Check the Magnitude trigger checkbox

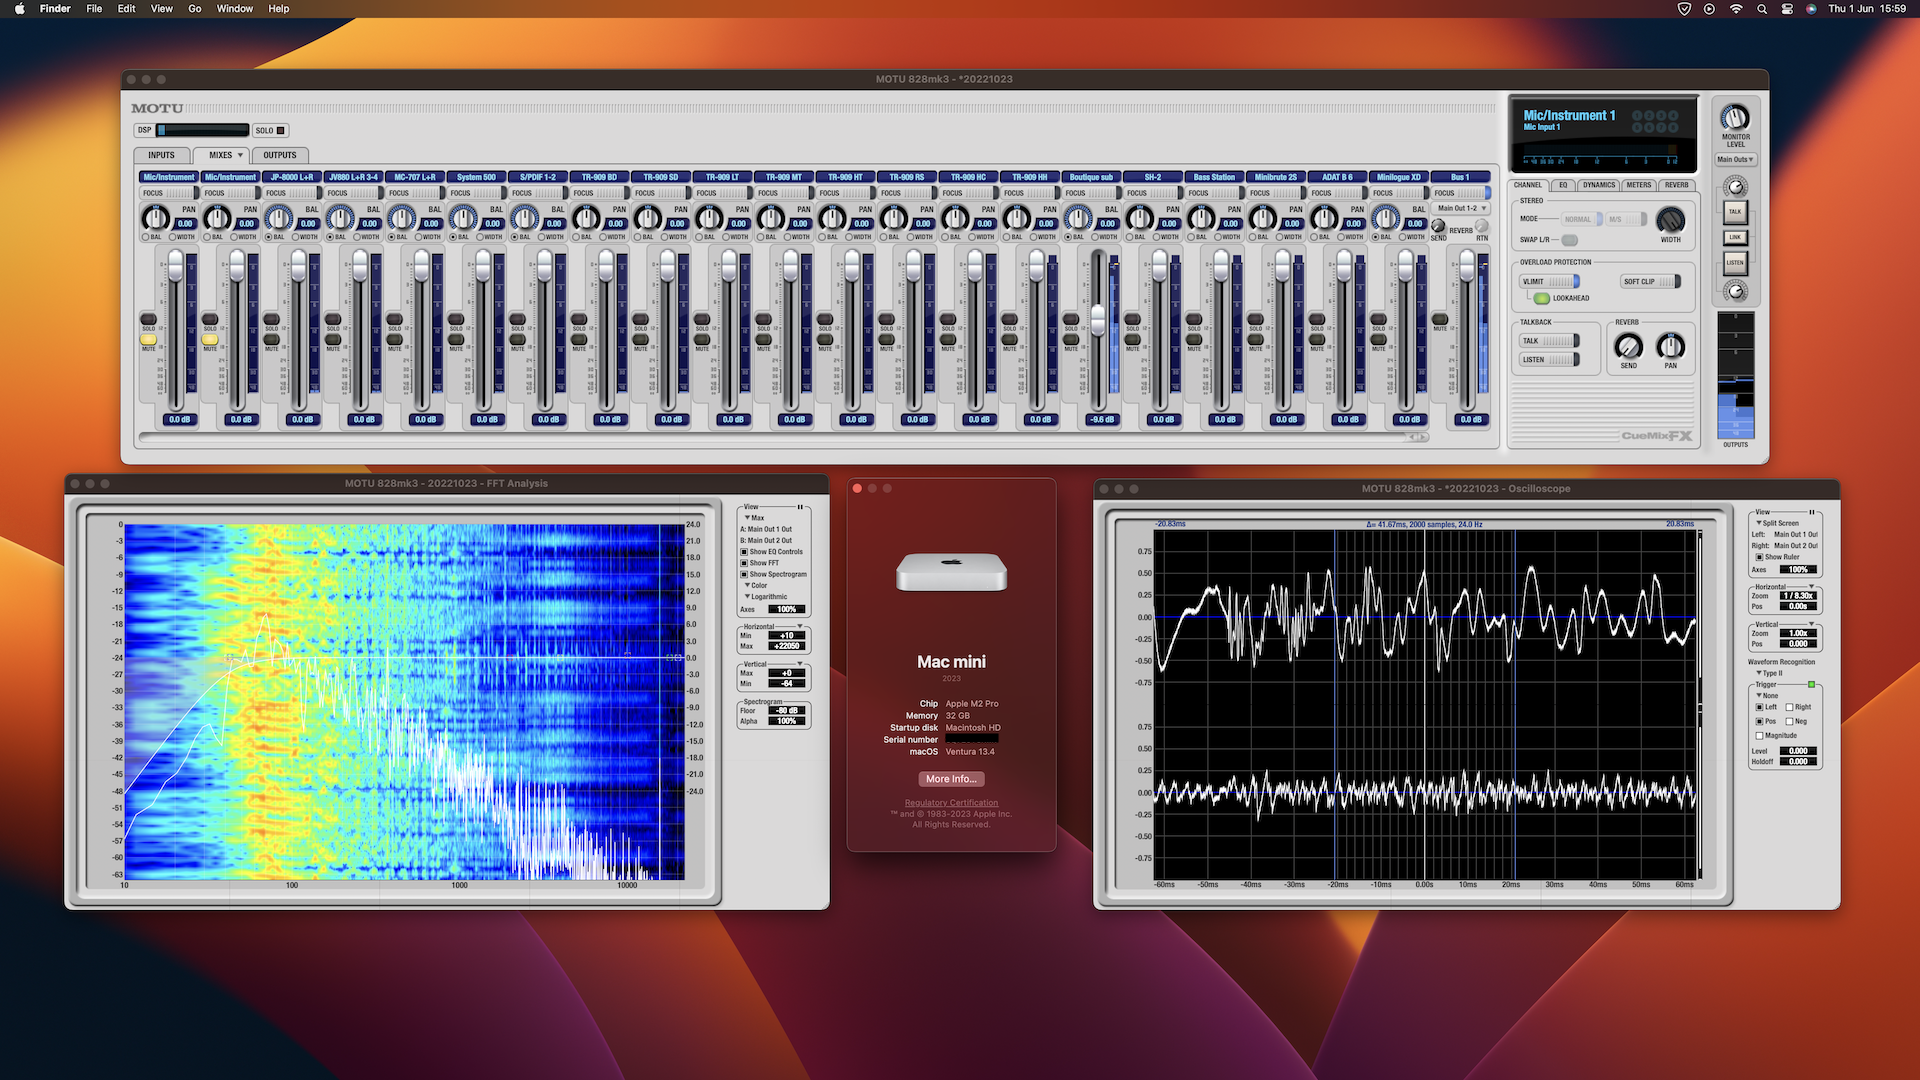(x=1759, y=736)
